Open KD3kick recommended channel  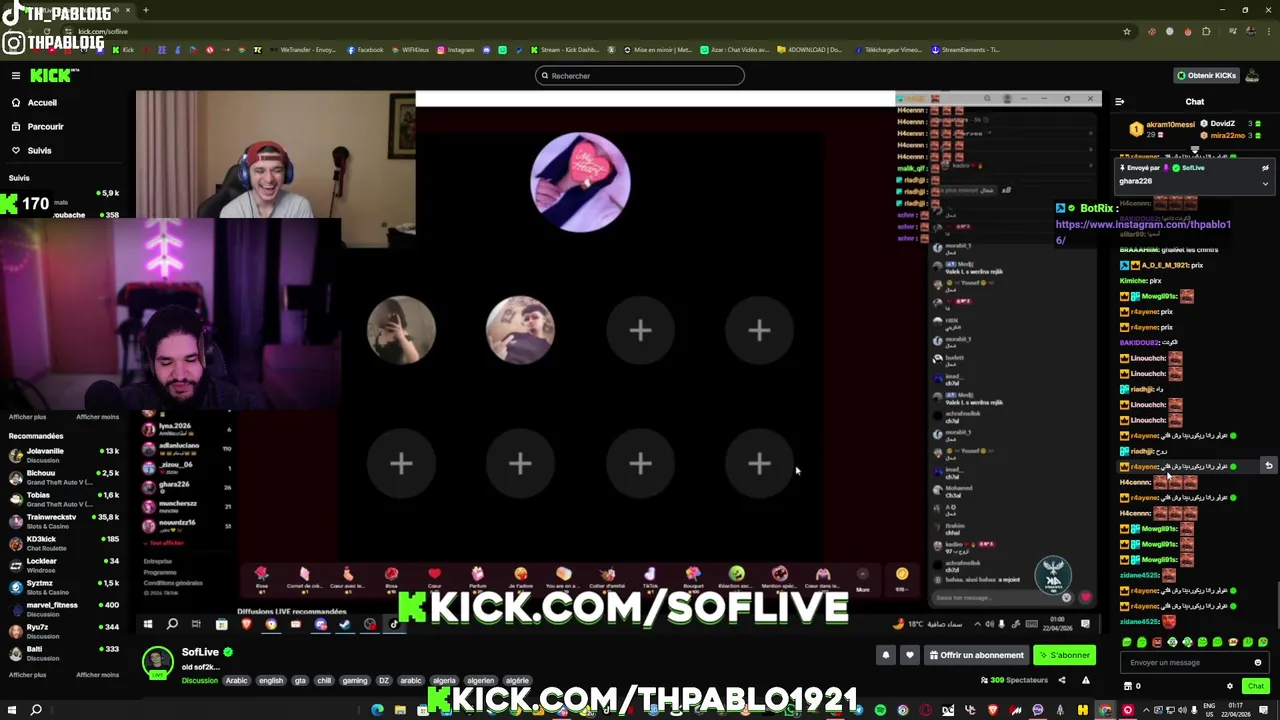[x=63, y=543]
